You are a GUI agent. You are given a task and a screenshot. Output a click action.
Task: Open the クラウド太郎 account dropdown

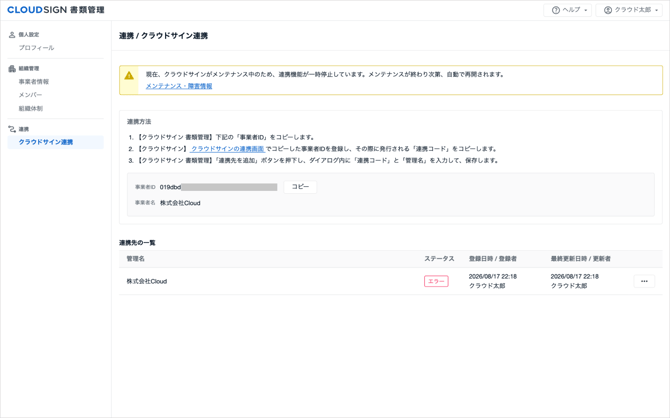point(629,10)
